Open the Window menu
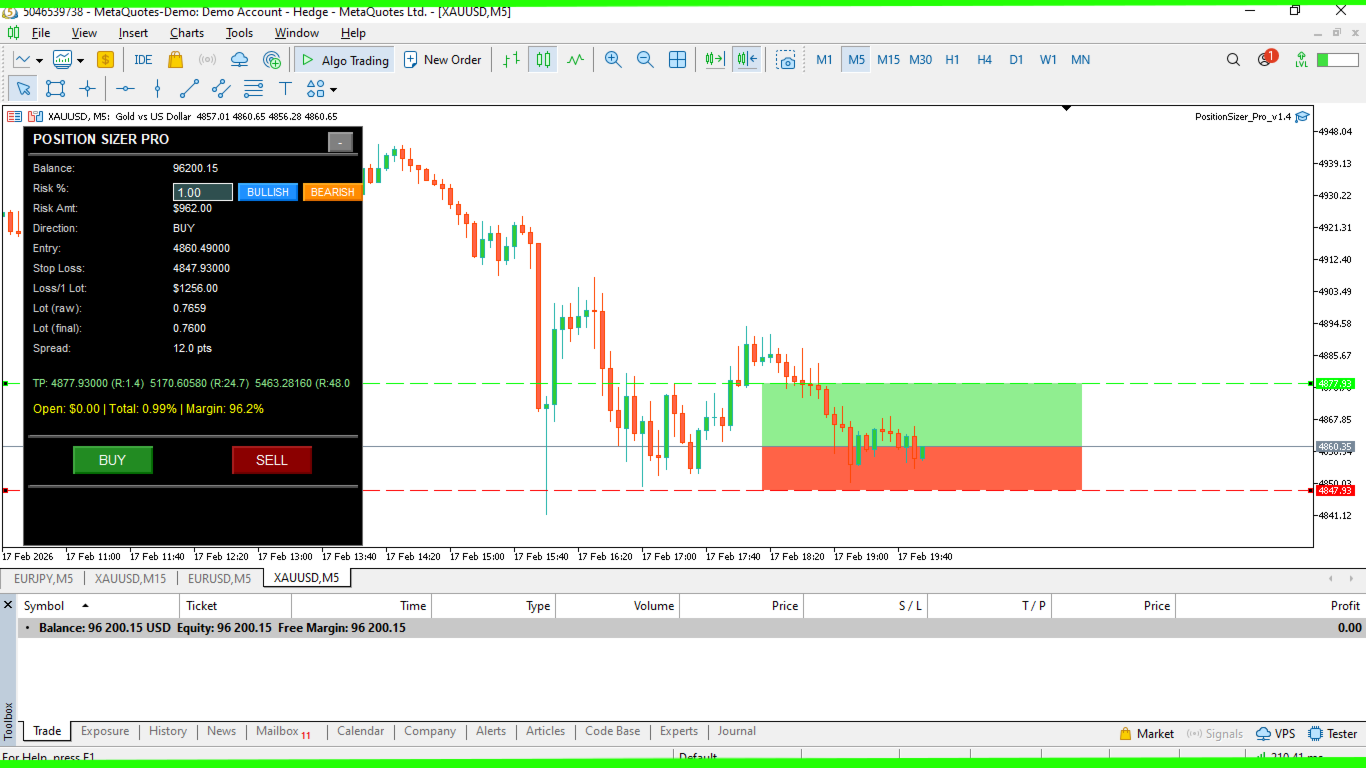Screen dimensions: 1366x768 point(297,33)
